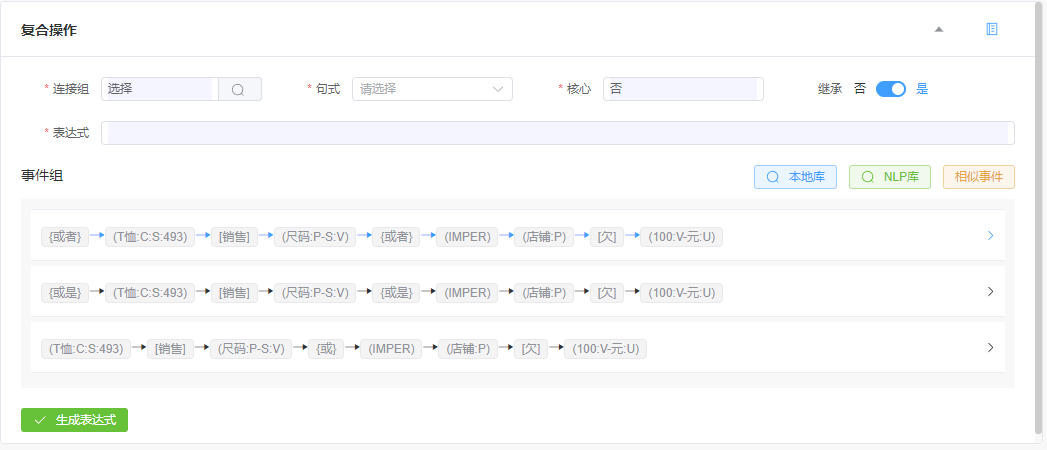Screen dimensions: 1047x450
Task: Select the {或是} tag at start of second row
Action: click(65, 293)
